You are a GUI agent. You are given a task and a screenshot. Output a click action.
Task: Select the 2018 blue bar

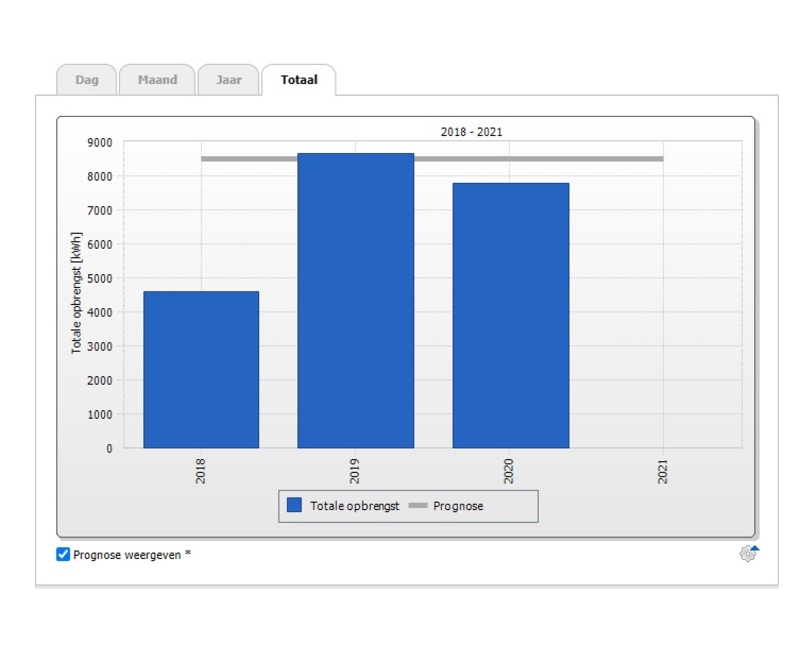pyautogui.click(x=201, y=370)
